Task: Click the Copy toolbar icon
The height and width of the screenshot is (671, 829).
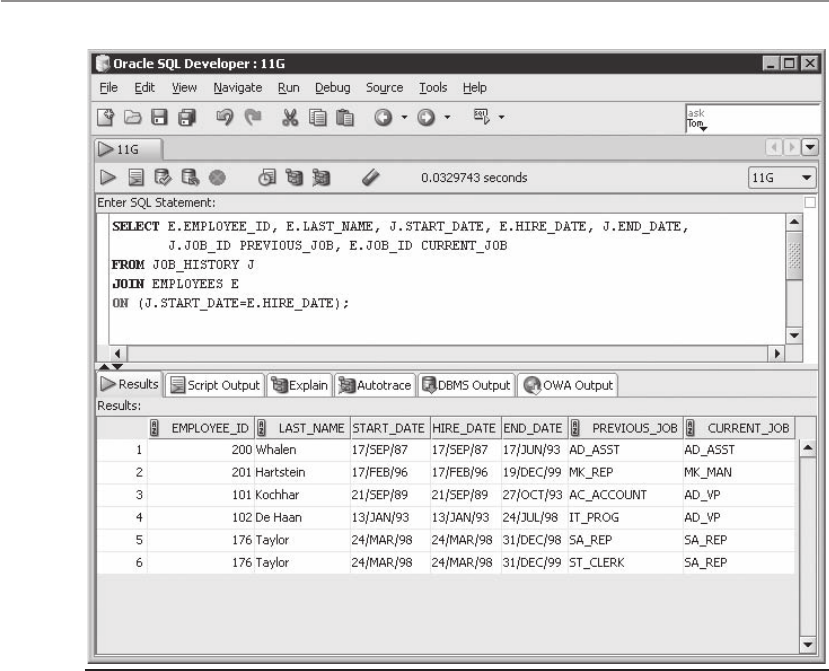Action: tap(317, 117)
